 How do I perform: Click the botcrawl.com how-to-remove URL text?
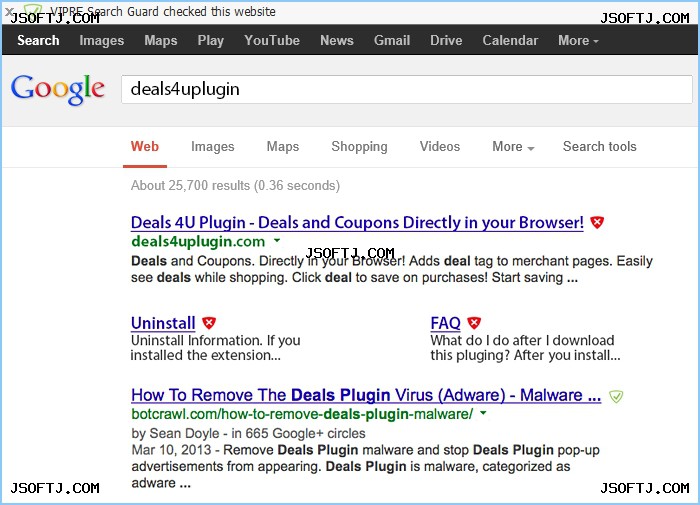302,414
